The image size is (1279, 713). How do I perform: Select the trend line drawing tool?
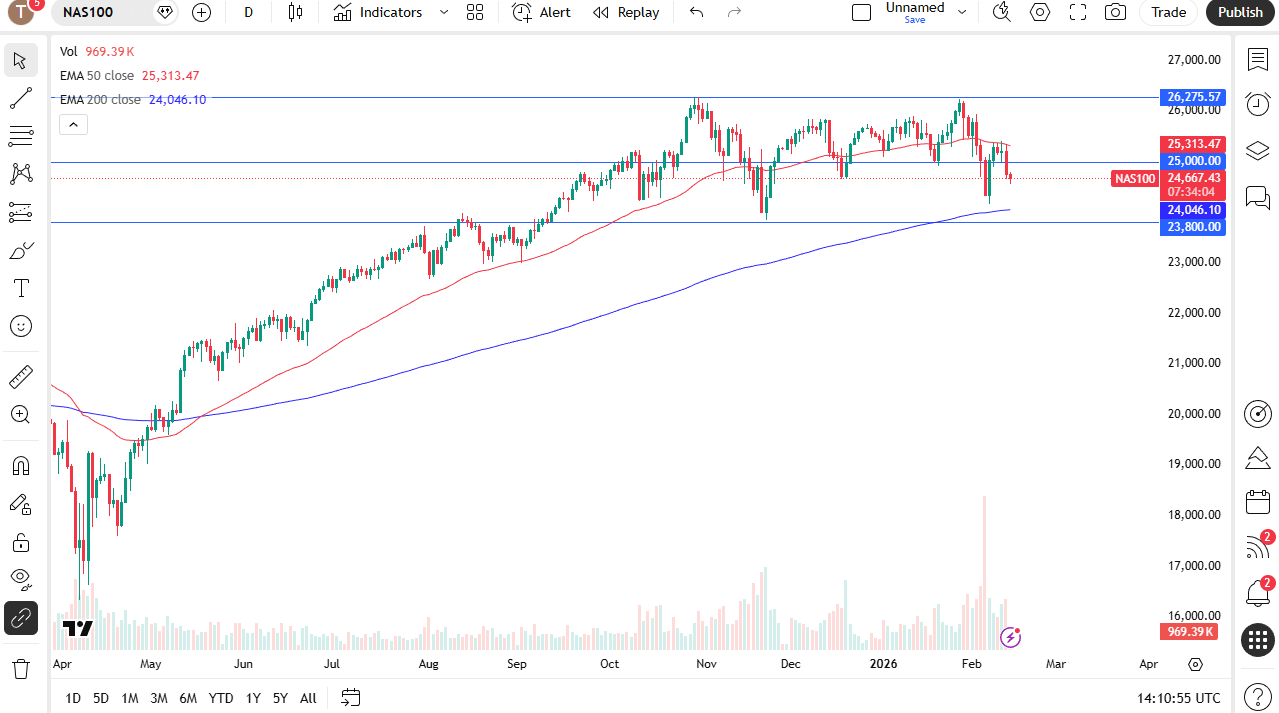pyautogui.click(x=20, y=98)
